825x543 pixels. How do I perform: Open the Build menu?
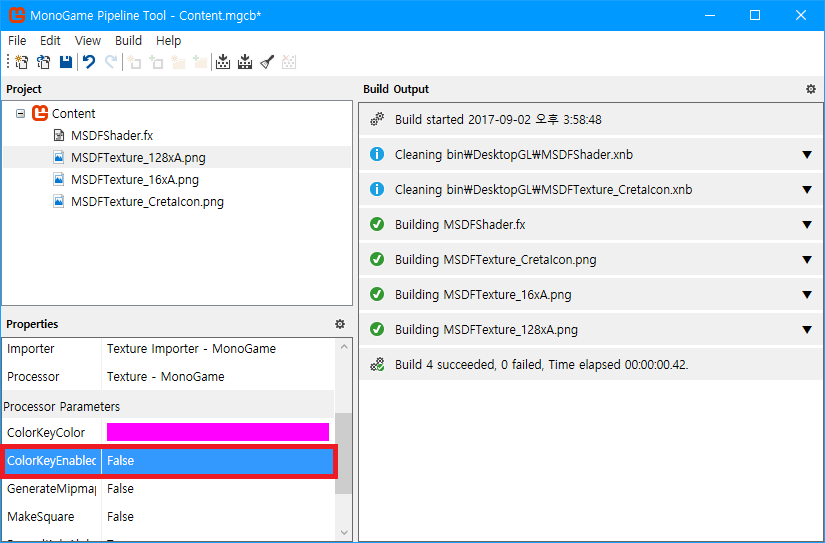128,41
